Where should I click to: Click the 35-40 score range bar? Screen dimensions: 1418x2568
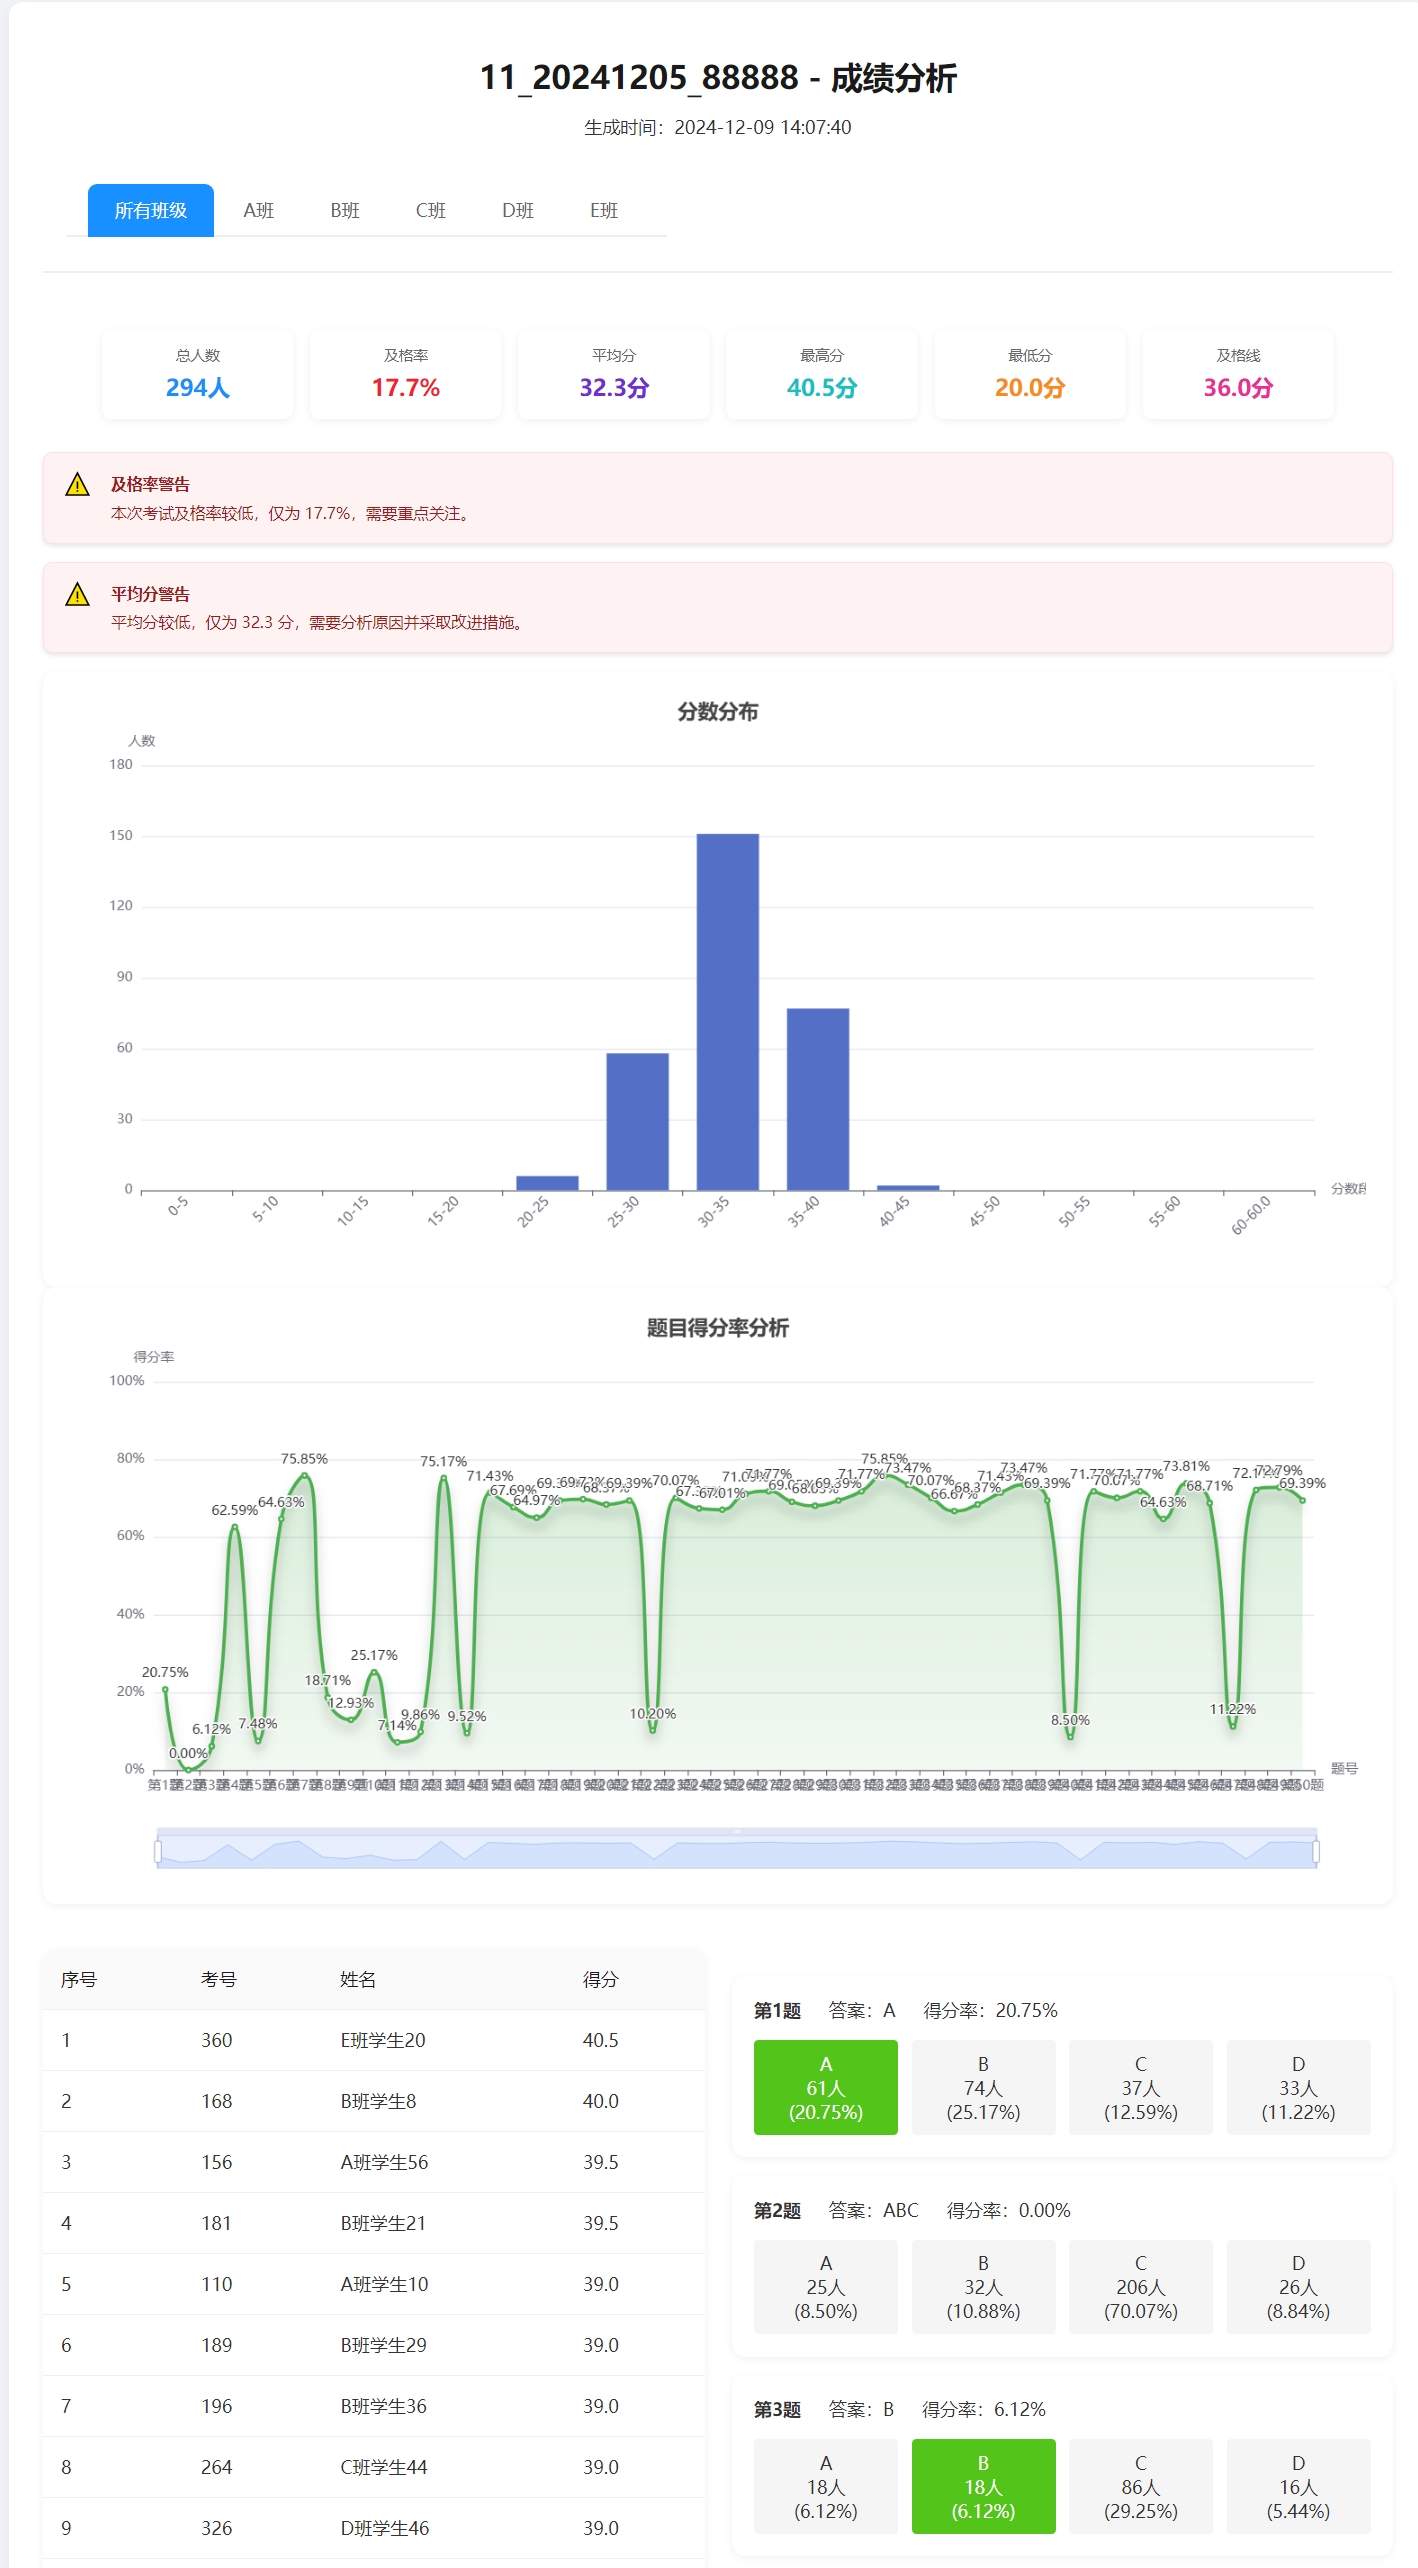(x=817, y=1098)
